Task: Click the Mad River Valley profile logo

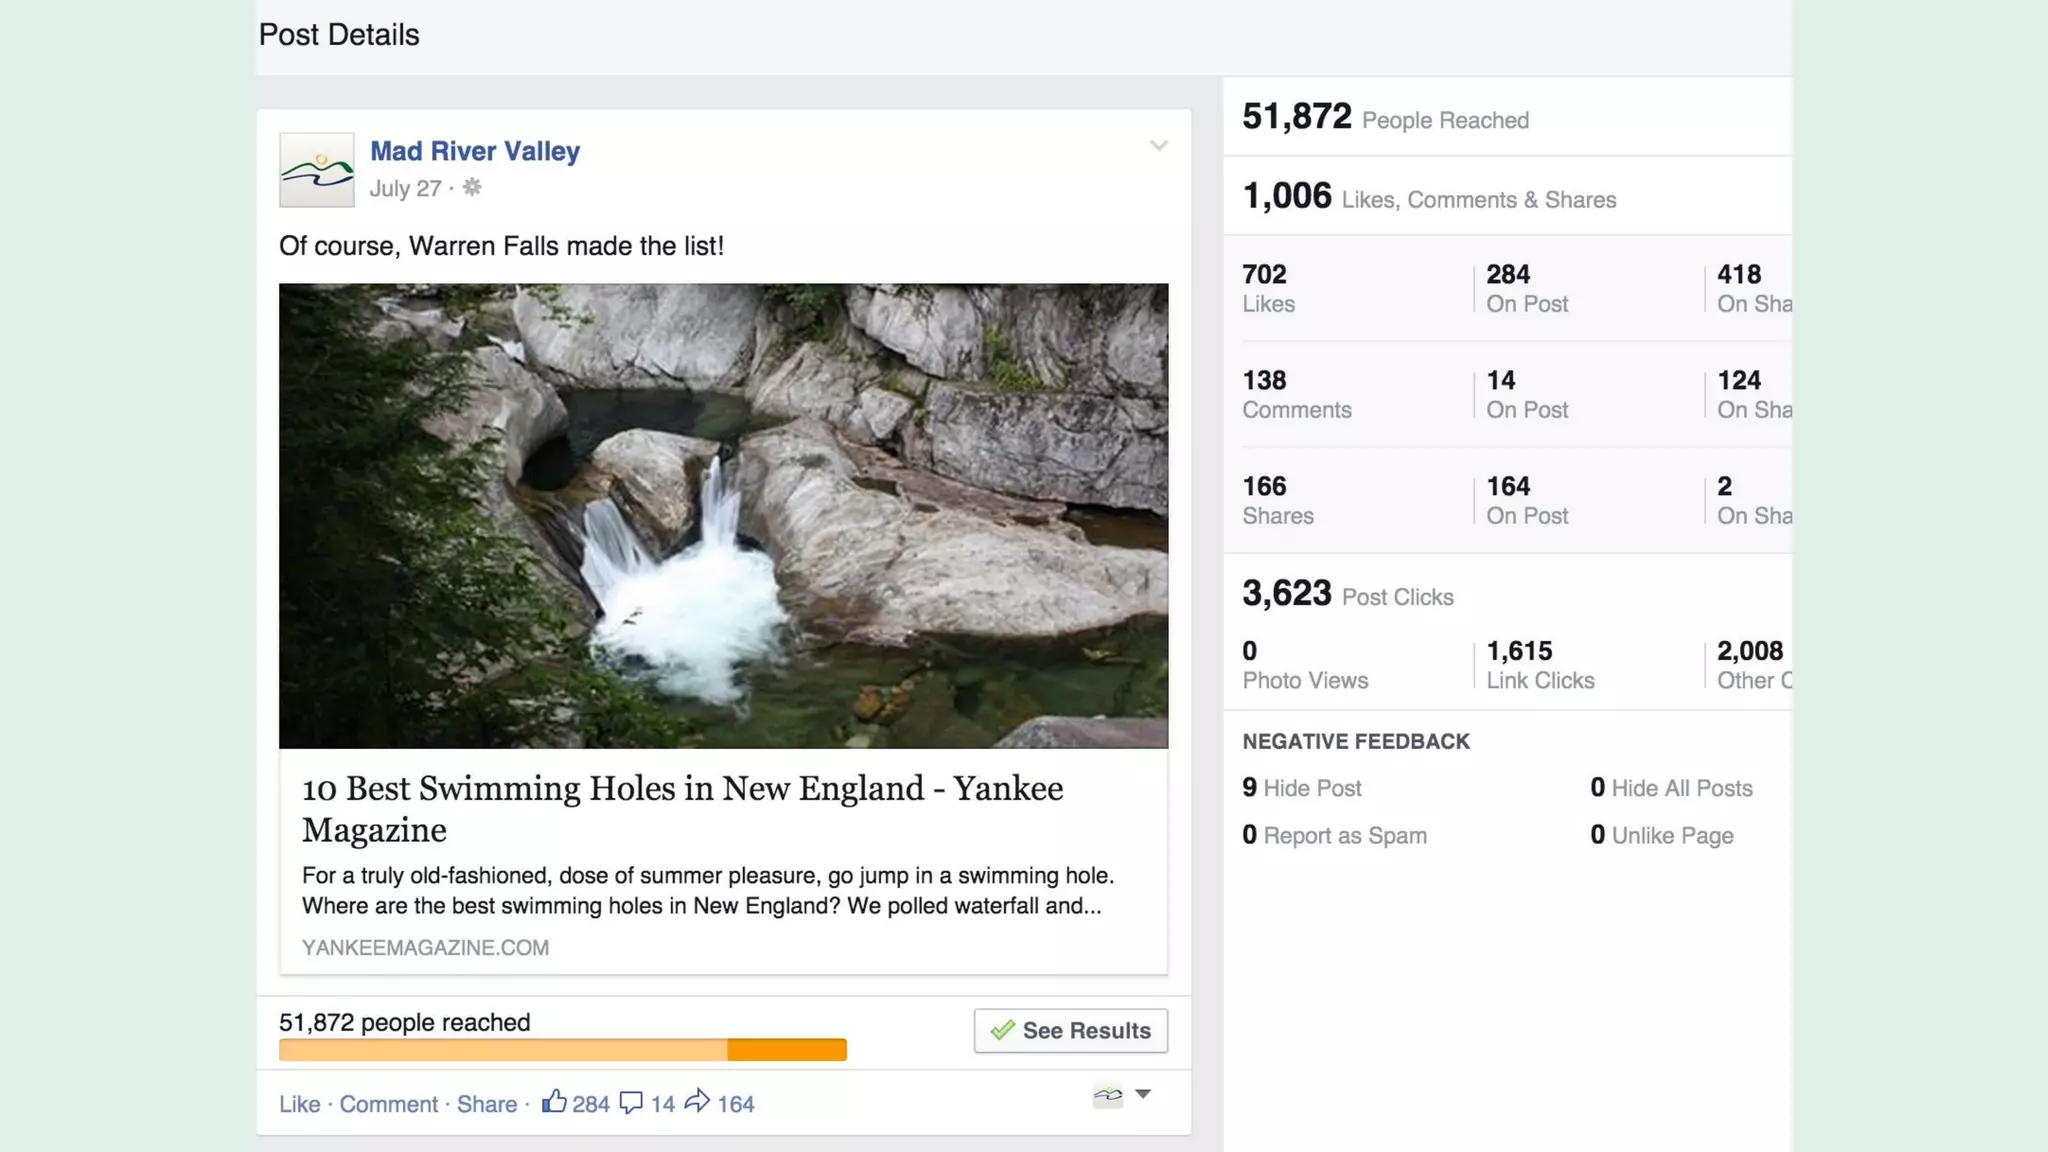Action: coord(316,170)
